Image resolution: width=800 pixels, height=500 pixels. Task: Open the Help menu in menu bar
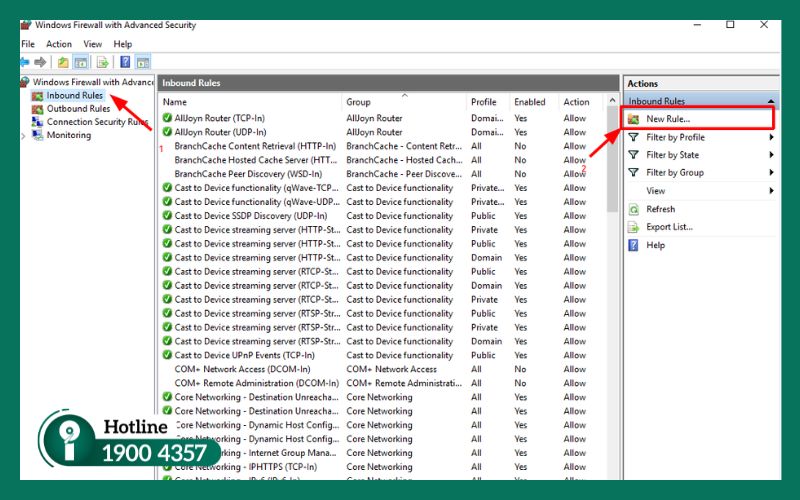tap(122, 44)
